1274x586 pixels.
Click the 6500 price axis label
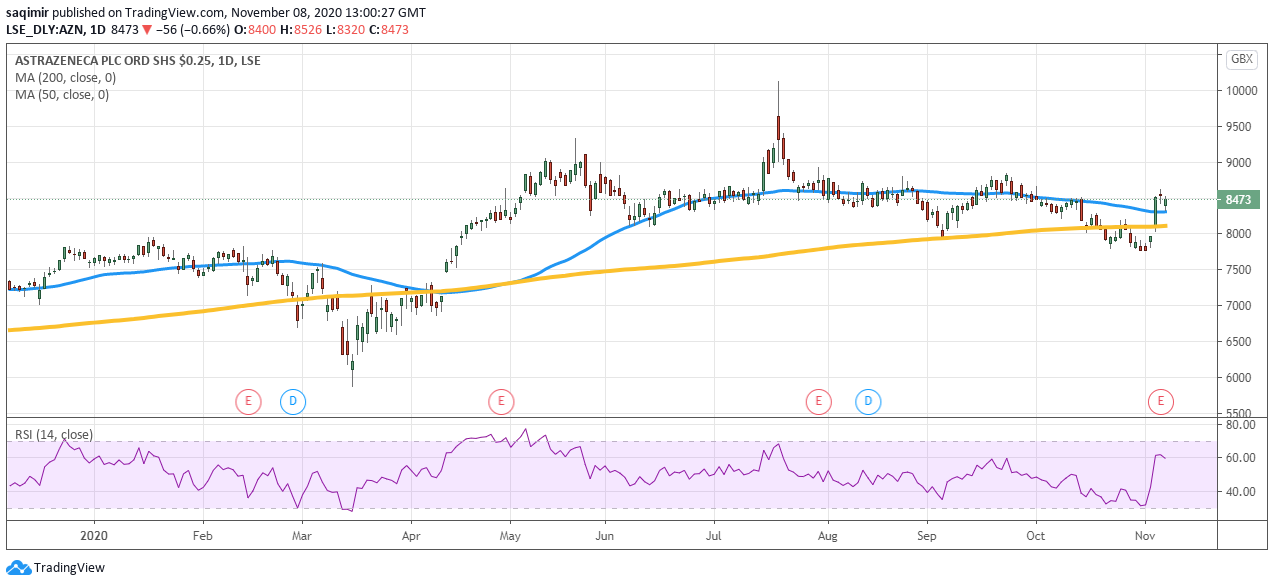click(x=1240, y=342)
